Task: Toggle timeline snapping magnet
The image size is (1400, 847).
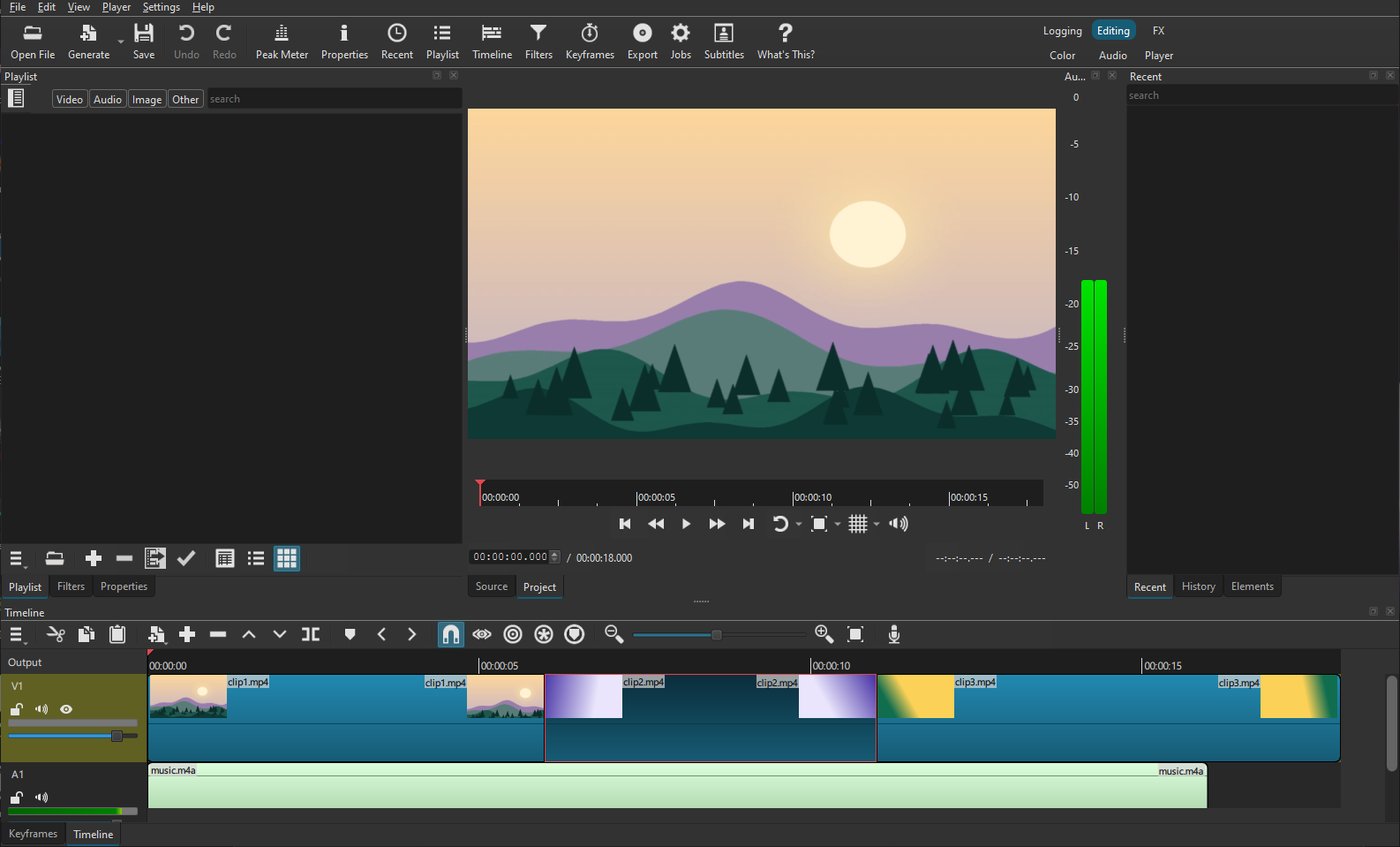Action: coord(450,634)
